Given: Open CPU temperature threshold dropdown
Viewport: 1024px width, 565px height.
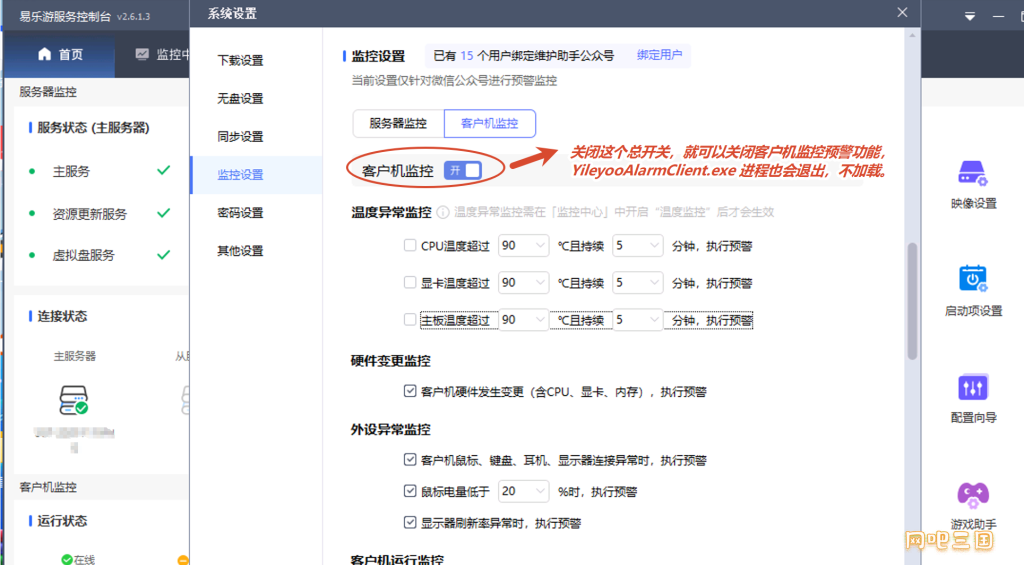Looking at the screenshot, I should pos(523,246).
